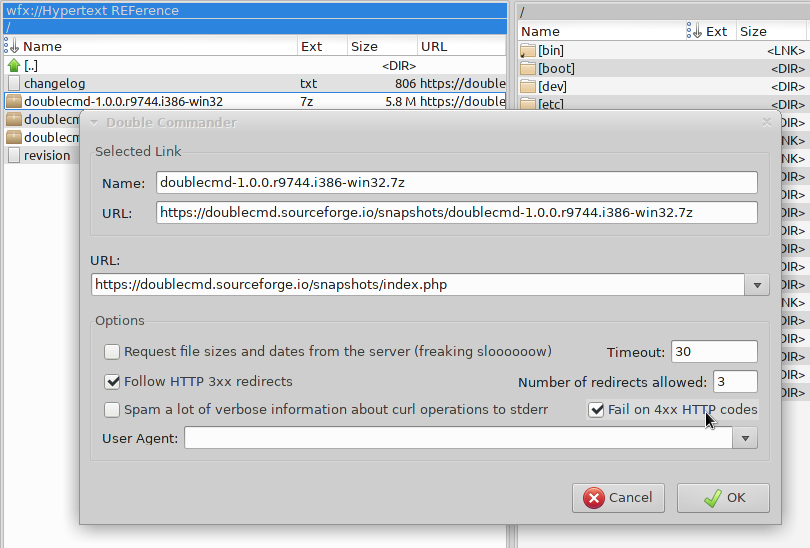This screenshot has height=548, width=810.
Task: Click the Cancel button
Action: click(x=618, y=498)
